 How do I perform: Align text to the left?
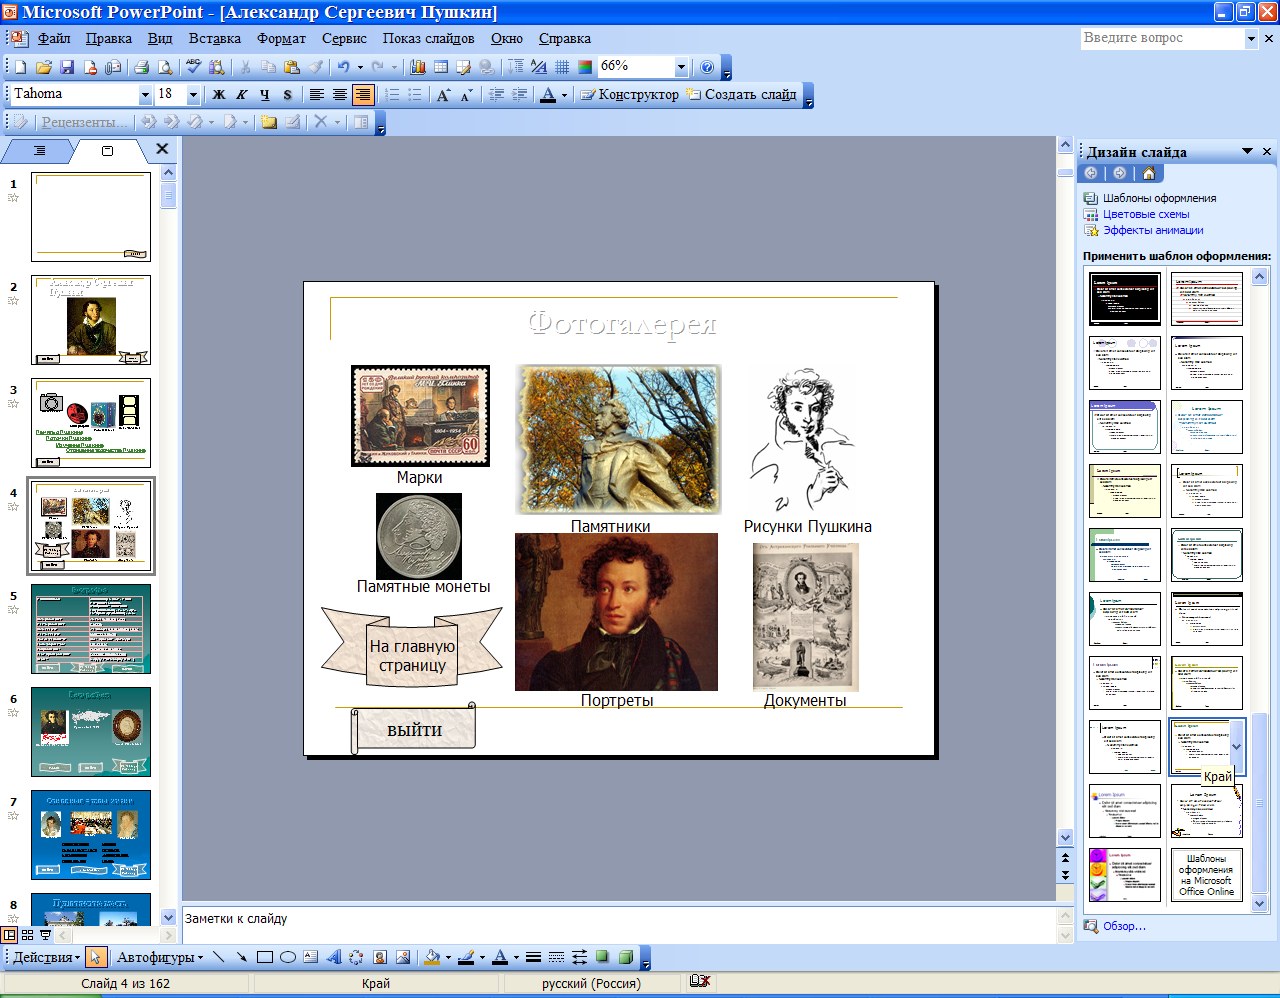pyautogui.click(x=316, y=95)
